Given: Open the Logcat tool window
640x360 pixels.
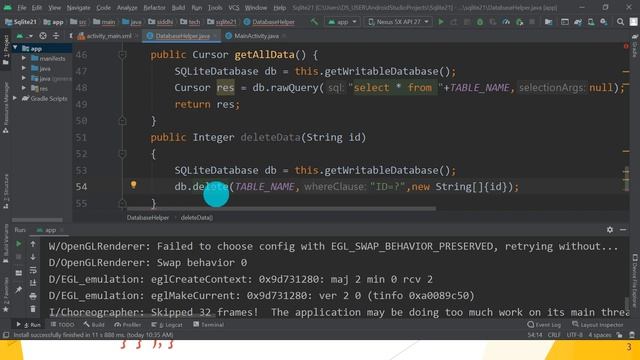Looking at the screenshot, I should (167, 325).
